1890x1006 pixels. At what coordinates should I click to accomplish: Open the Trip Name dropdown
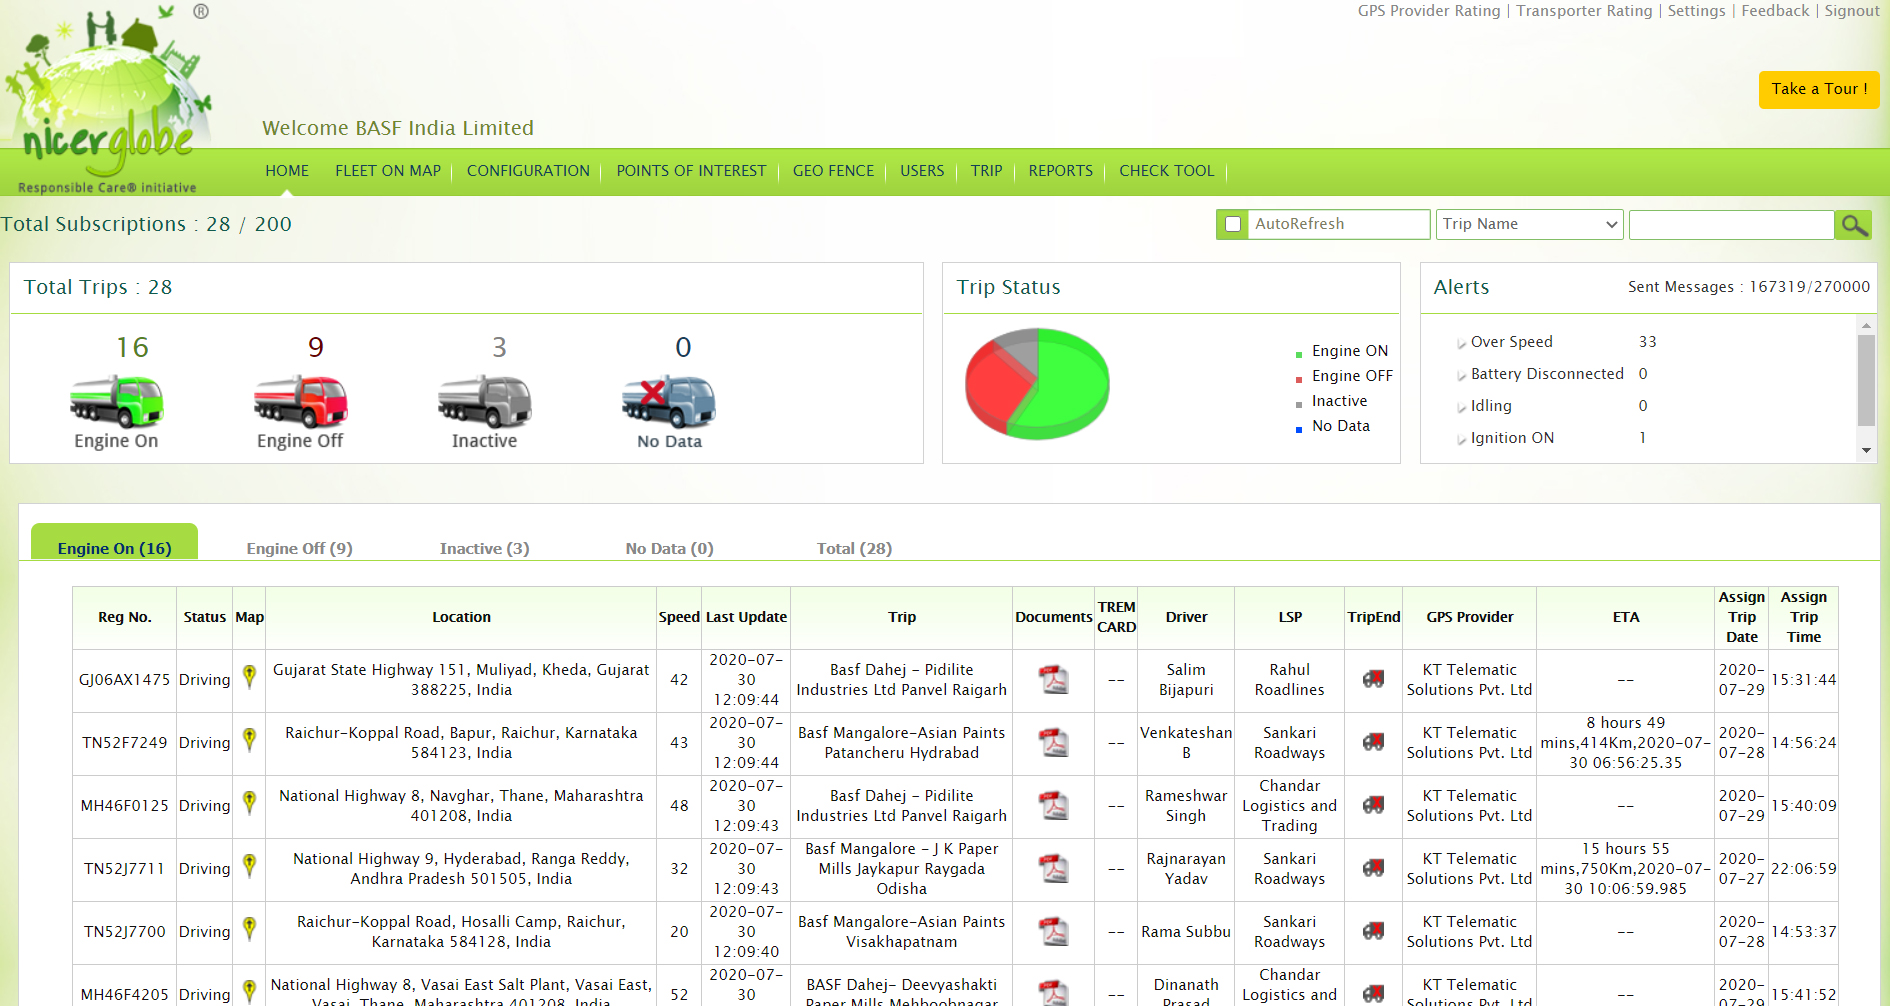1529,225
